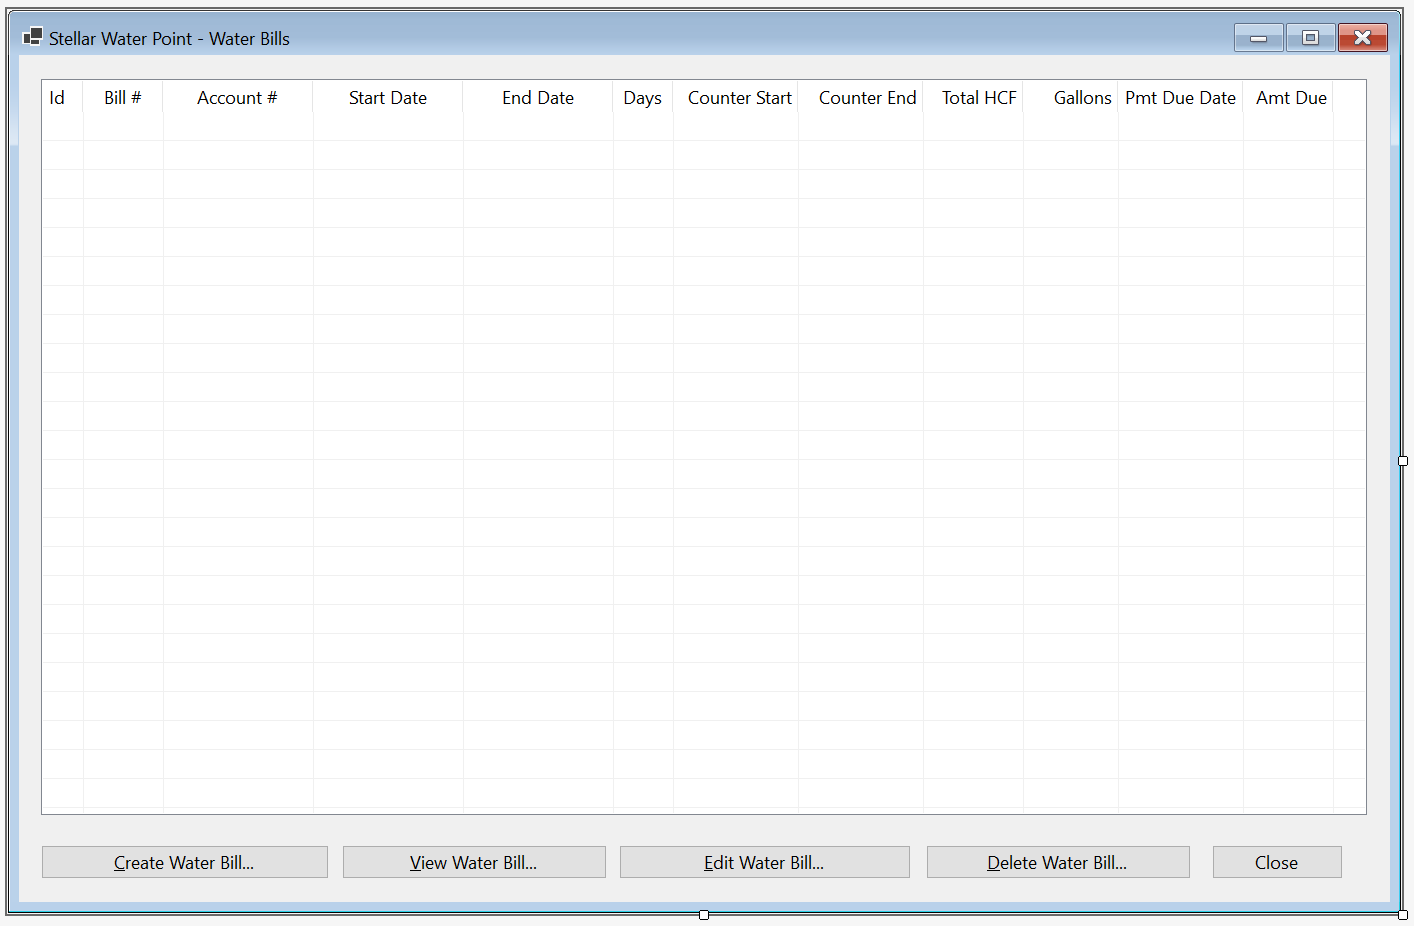1414x926 pixels.
Task: Click the Start Date column header
Action: [x=388, y=98]
